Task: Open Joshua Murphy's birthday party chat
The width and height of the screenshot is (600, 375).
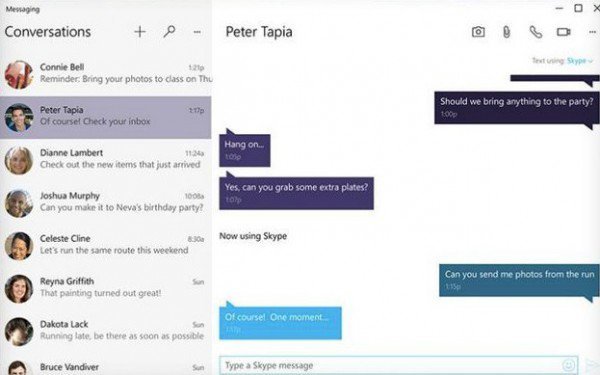Action: pyautogui.click(x=106, y=203)
